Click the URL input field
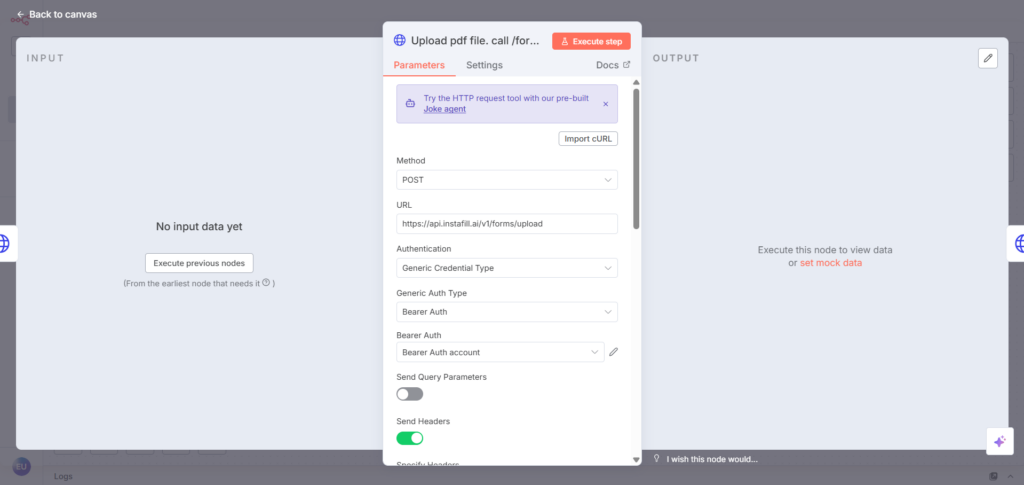Viewport: 1024px width, 485px height. click(x=506, y=224)
